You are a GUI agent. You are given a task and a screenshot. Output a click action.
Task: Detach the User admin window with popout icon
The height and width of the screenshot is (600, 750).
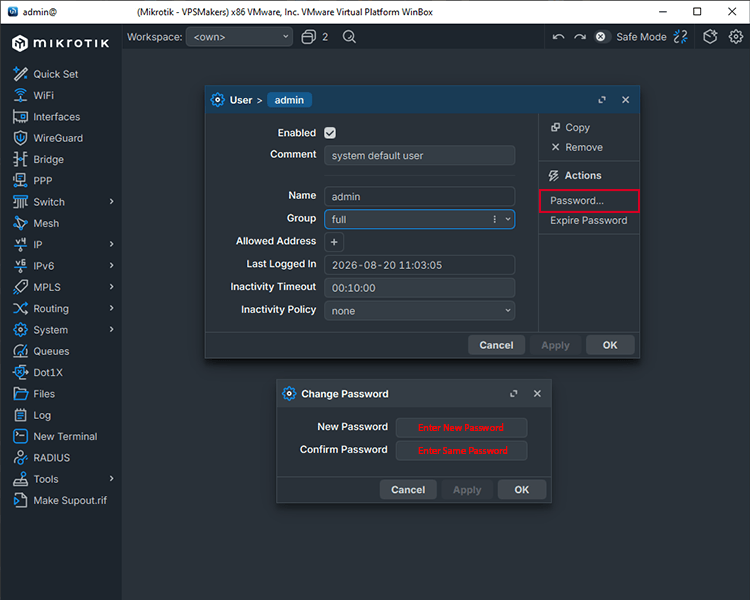(x=602, y=100)
